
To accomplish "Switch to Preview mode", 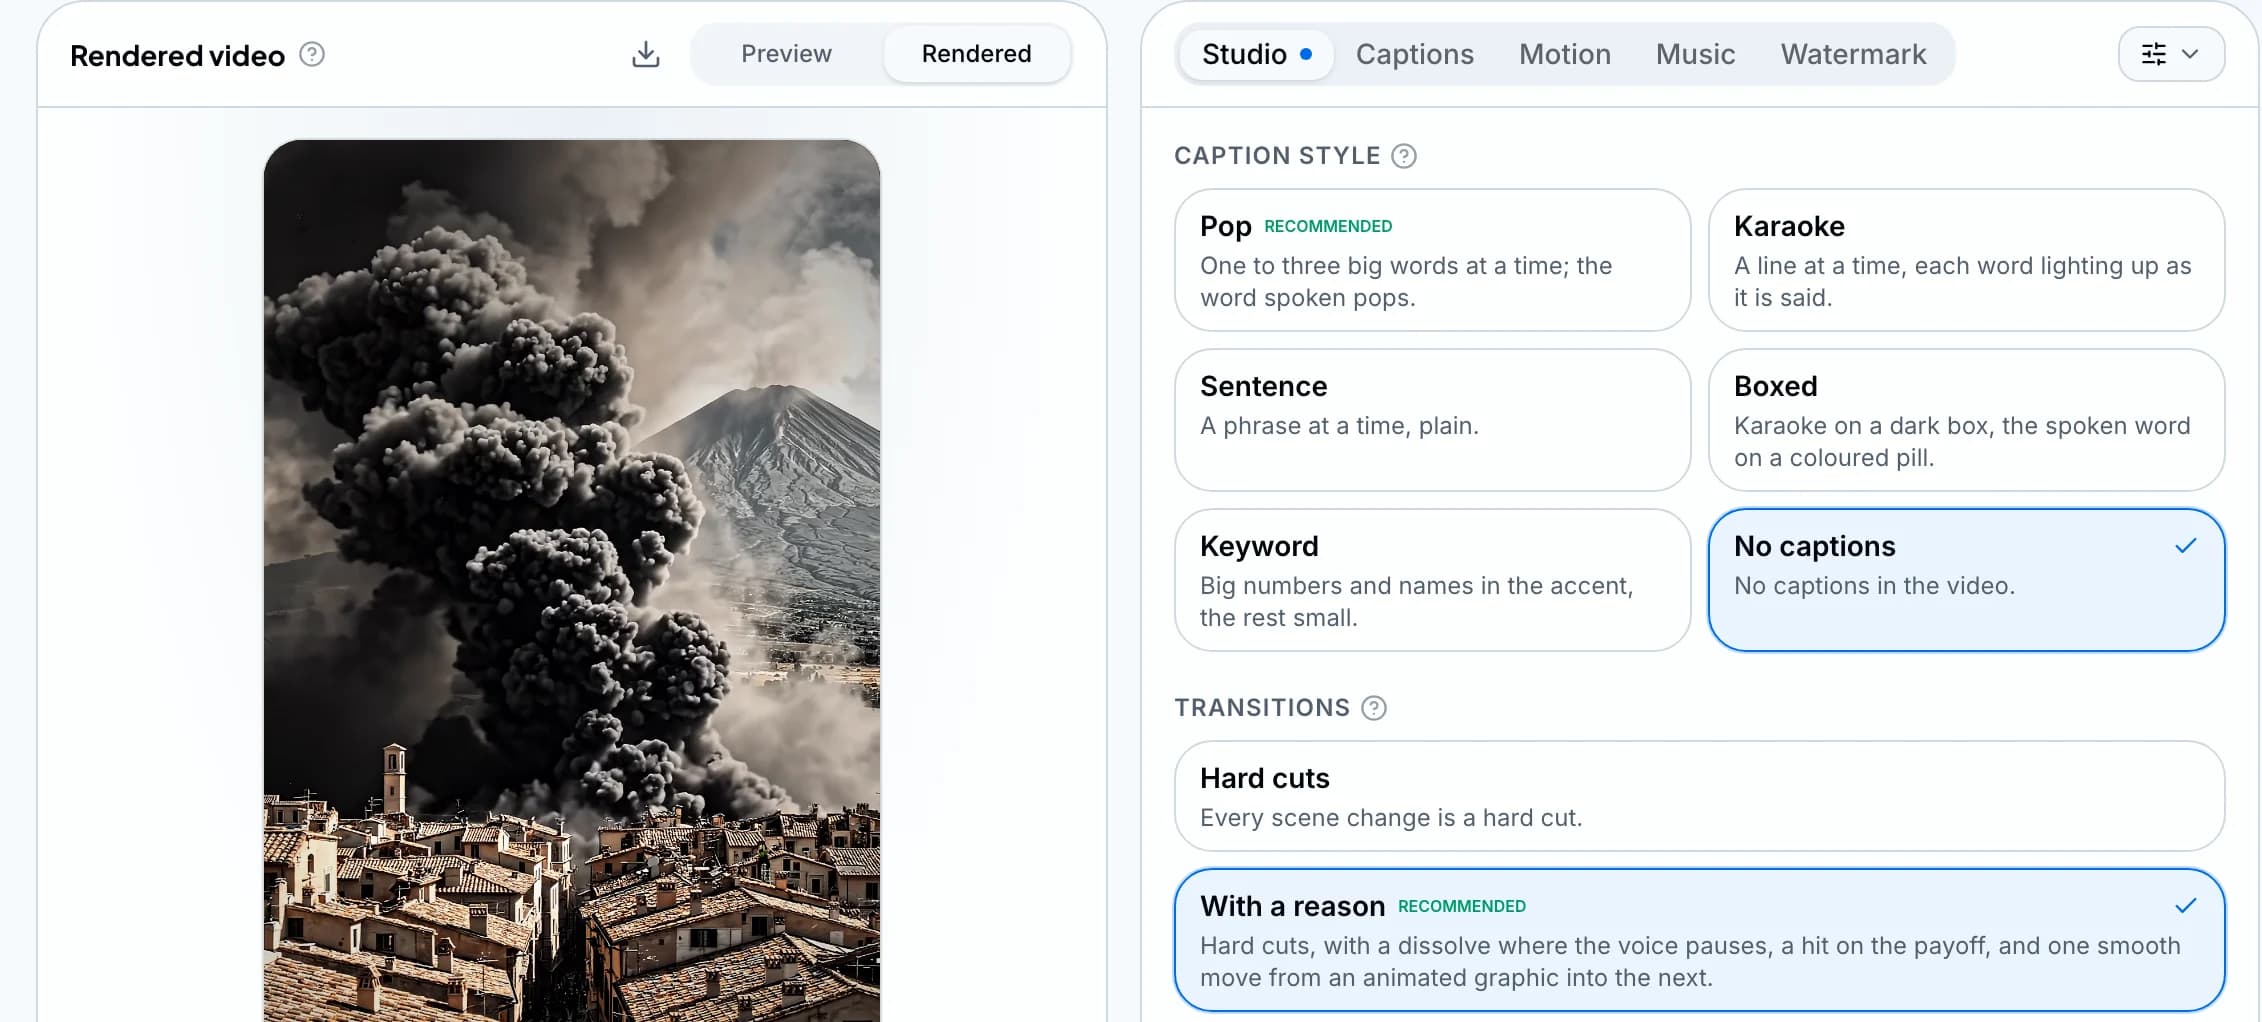I will [x=786, y=54].
